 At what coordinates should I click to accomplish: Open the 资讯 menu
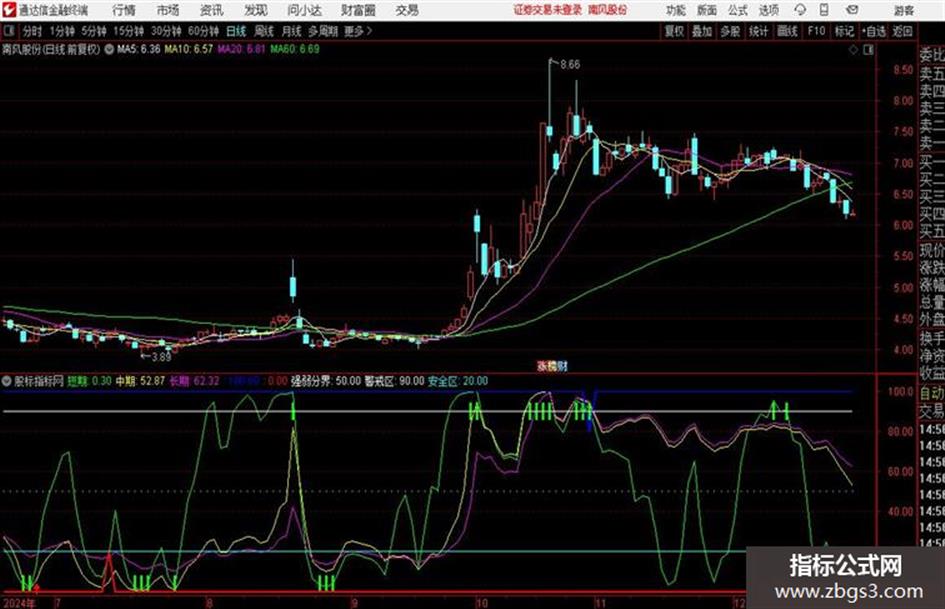(x=212, y=10)
